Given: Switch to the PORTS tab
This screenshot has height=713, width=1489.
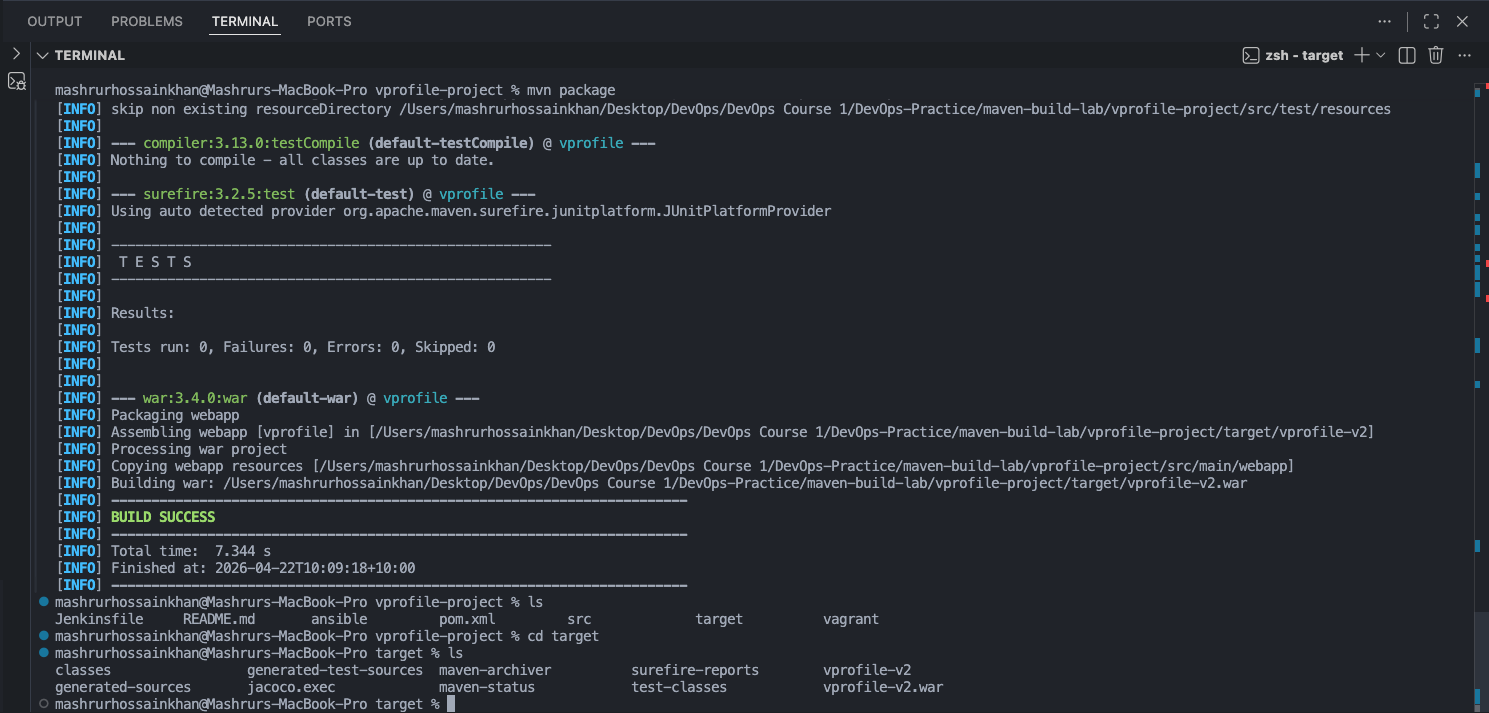Looking at the screenshot, I should pyautogui.click(x=329, y=21).
